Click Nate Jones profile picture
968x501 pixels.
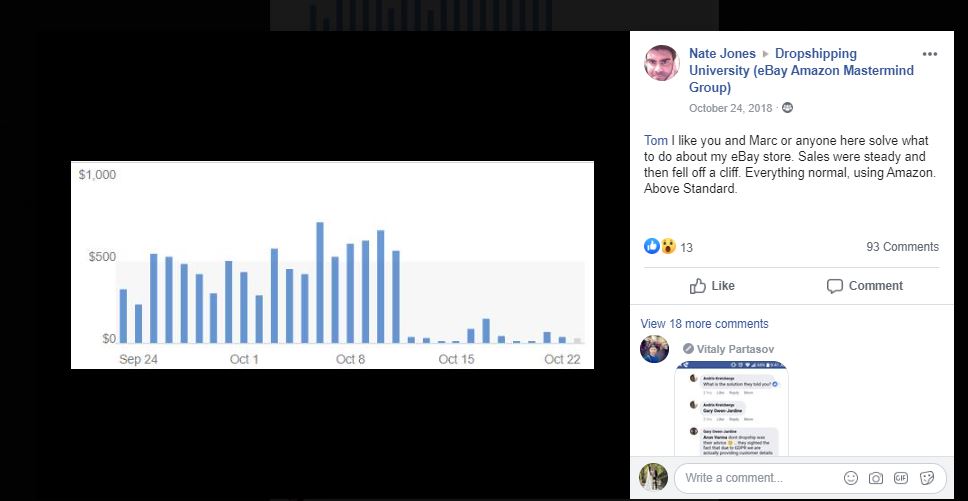pos(661,63)
